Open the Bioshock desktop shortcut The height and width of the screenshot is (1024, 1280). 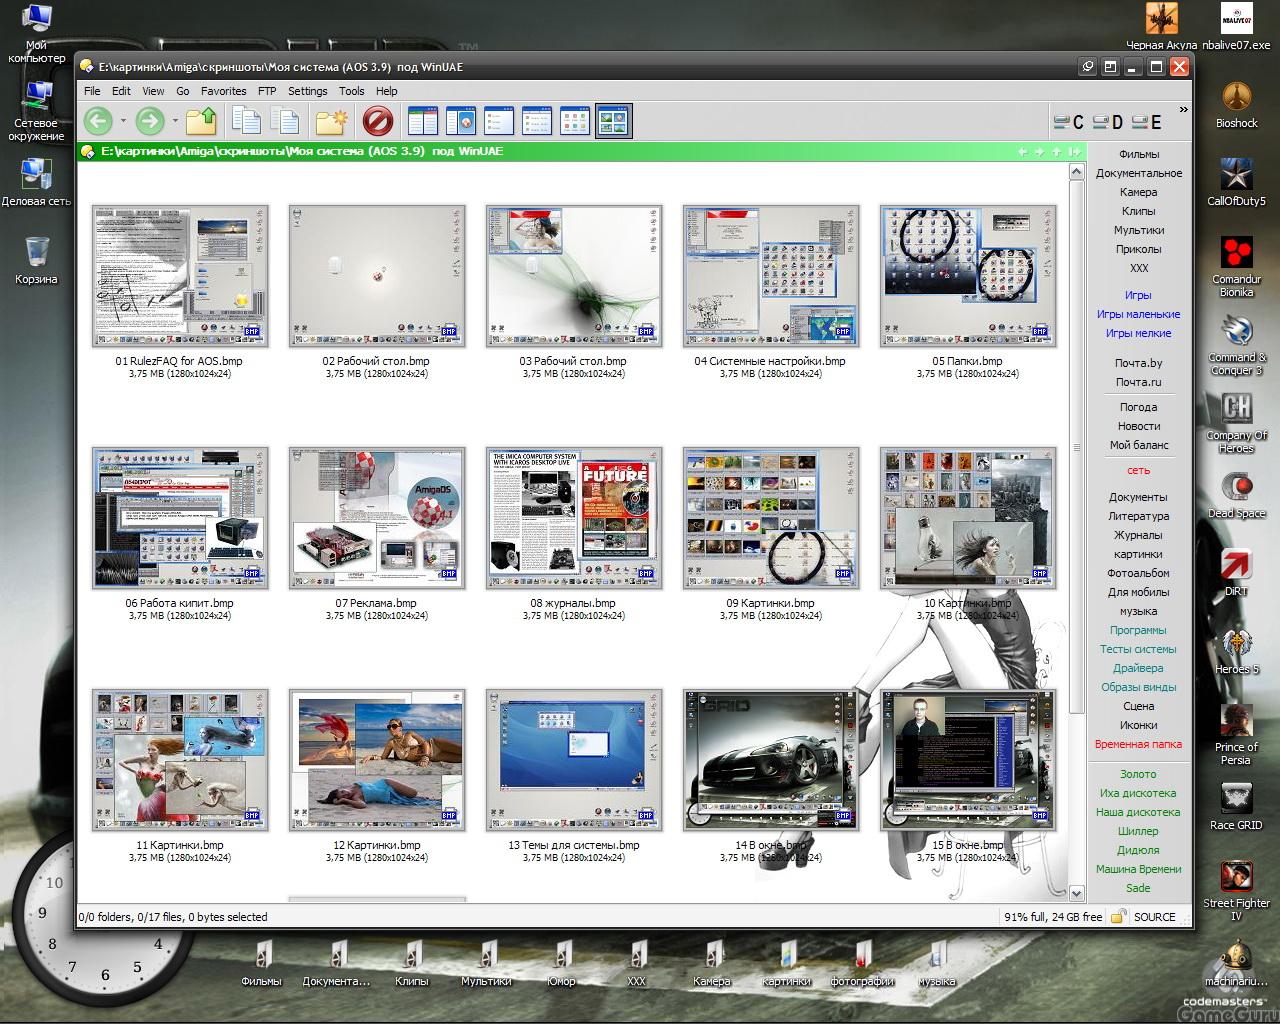[x=1237, y=104]
